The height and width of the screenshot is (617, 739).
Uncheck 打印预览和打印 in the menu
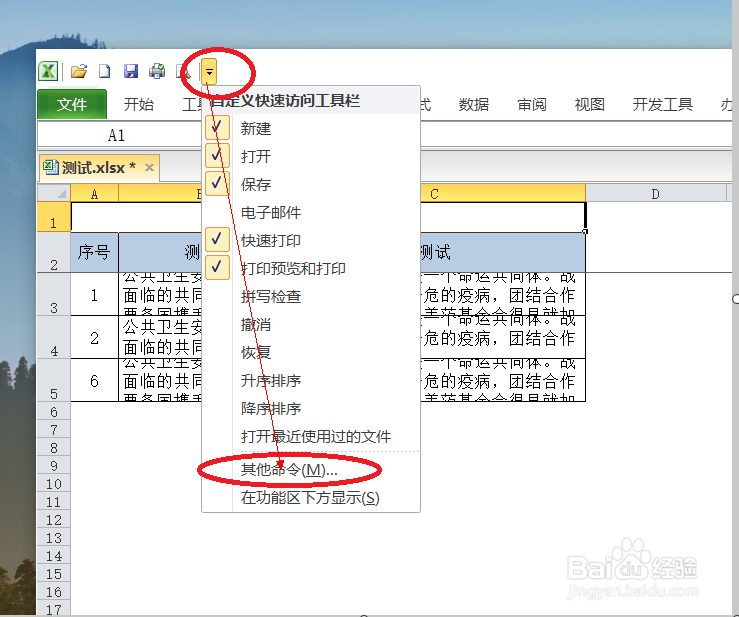[311, 268]
